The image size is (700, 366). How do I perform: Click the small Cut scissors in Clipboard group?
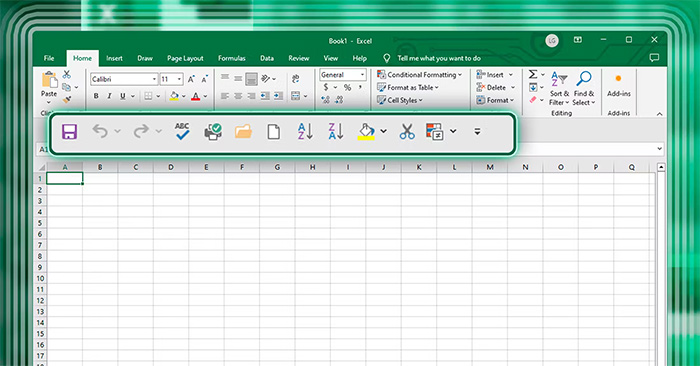pos(67,75)
